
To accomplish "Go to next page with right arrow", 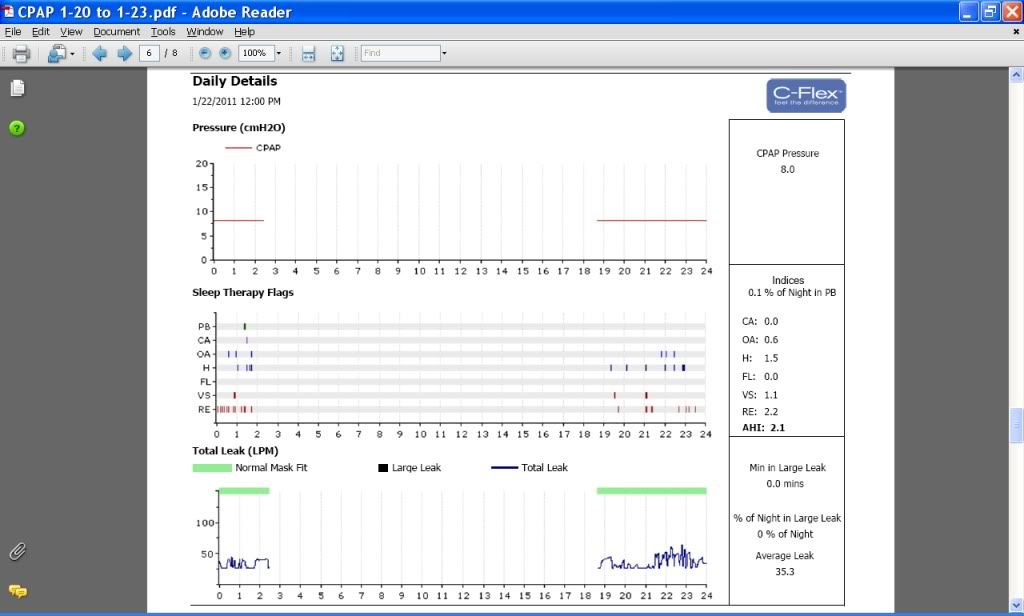I will tap(124, 53).
